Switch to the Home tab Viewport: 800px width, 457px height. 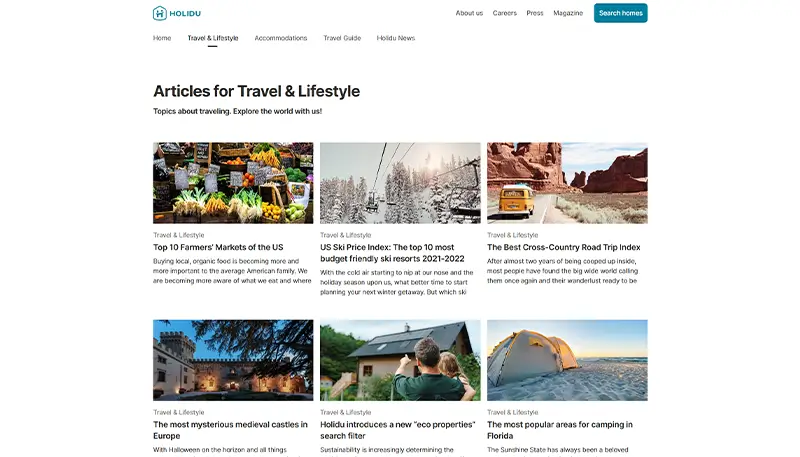pyautogui.click(x=162, y=38)
